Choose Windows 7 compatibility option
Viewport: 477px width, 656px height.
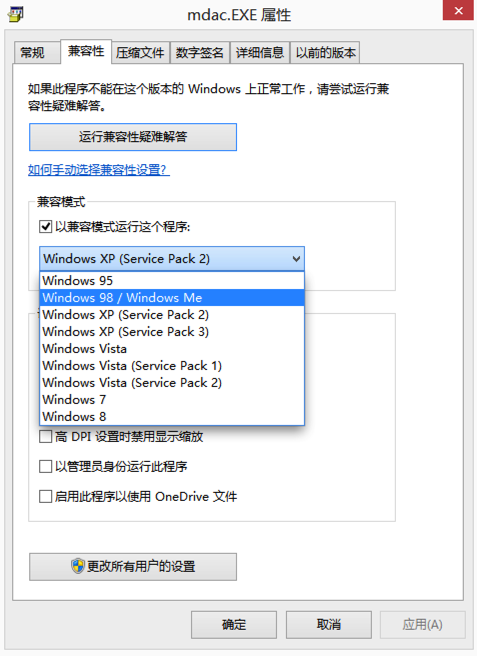[x=172, y=400]
